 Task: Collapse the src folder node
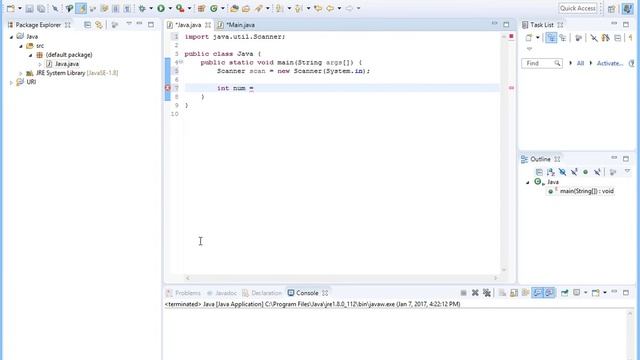(21, 46)
